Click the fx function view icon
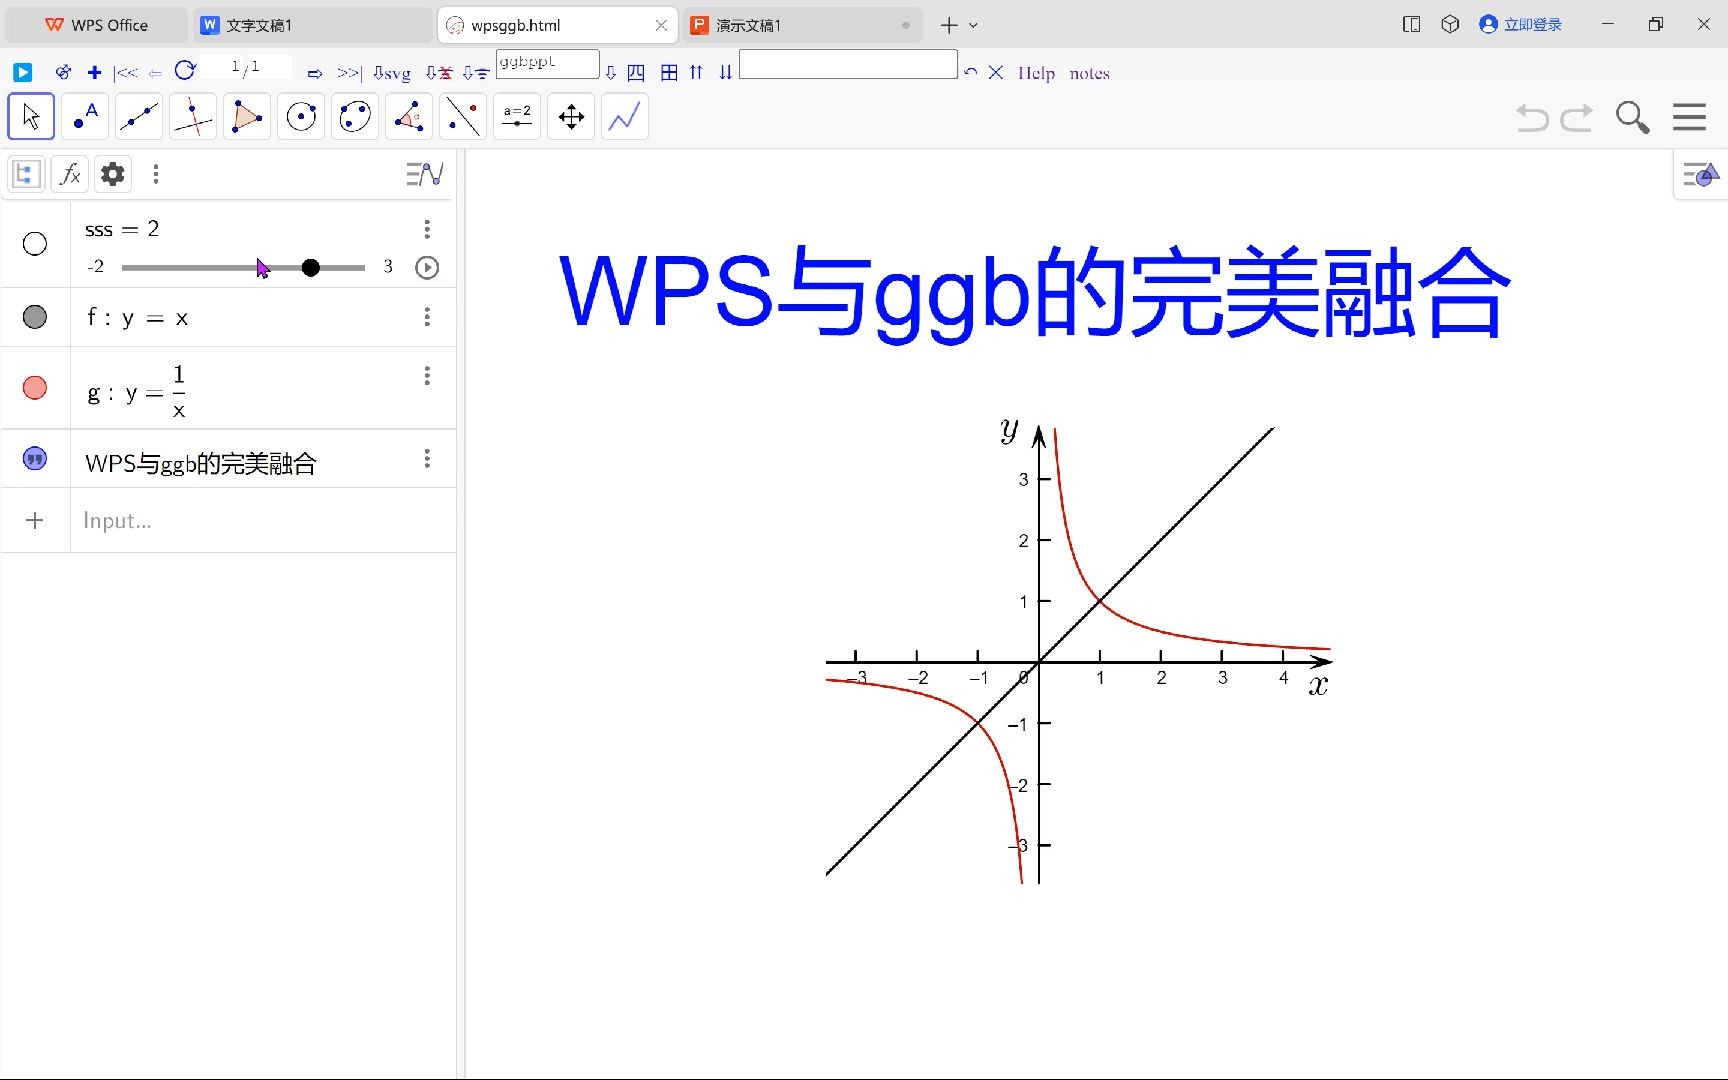This screenshot has width=1728, height=1080. (x=68, y=174)
